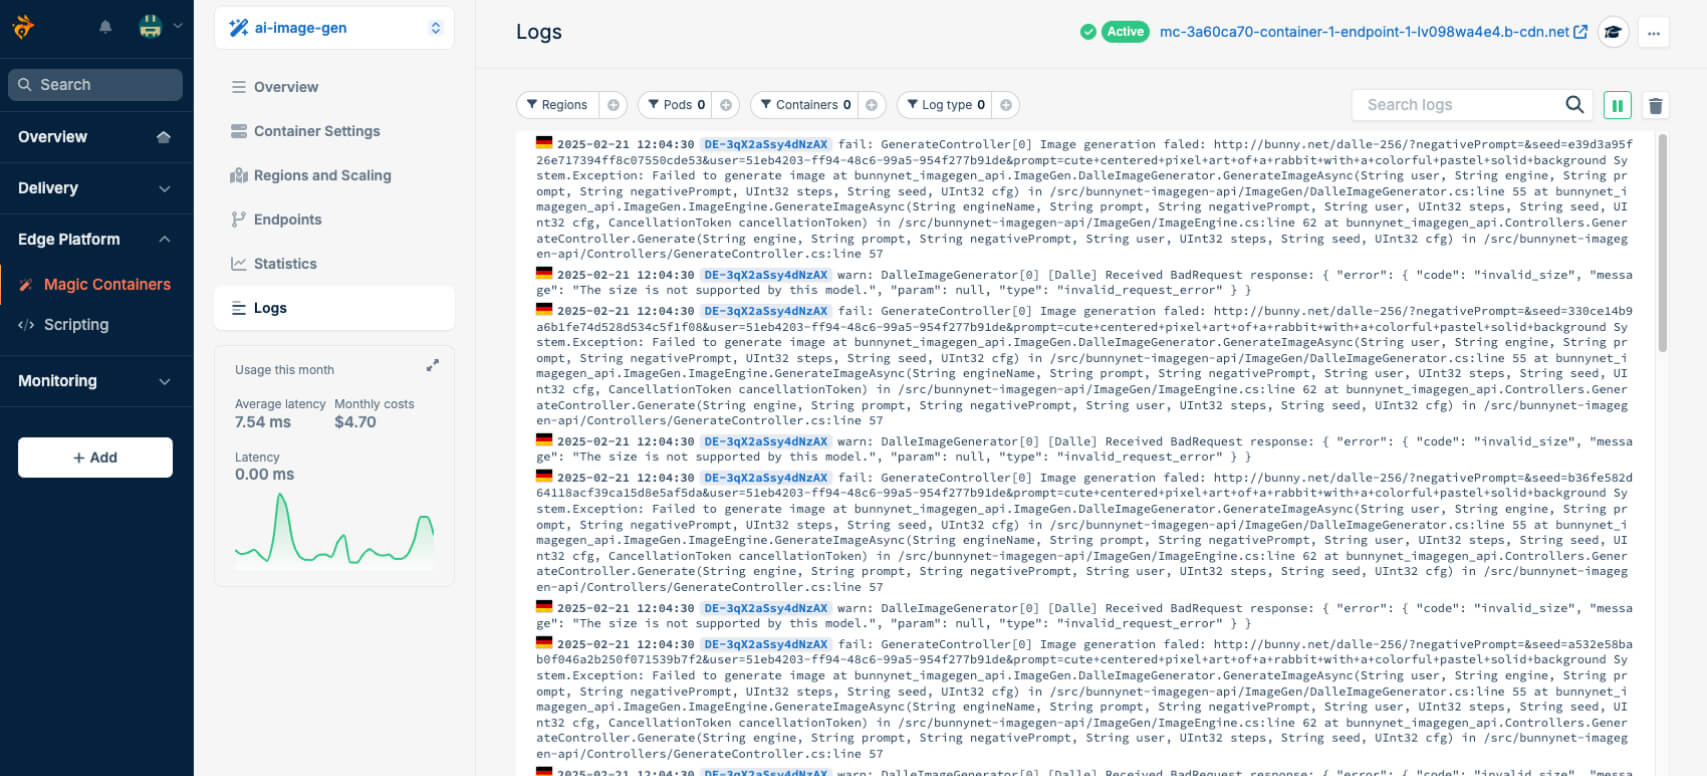
Task: Click the bunny.net logo icon
Action: click(x=23, y=27)
